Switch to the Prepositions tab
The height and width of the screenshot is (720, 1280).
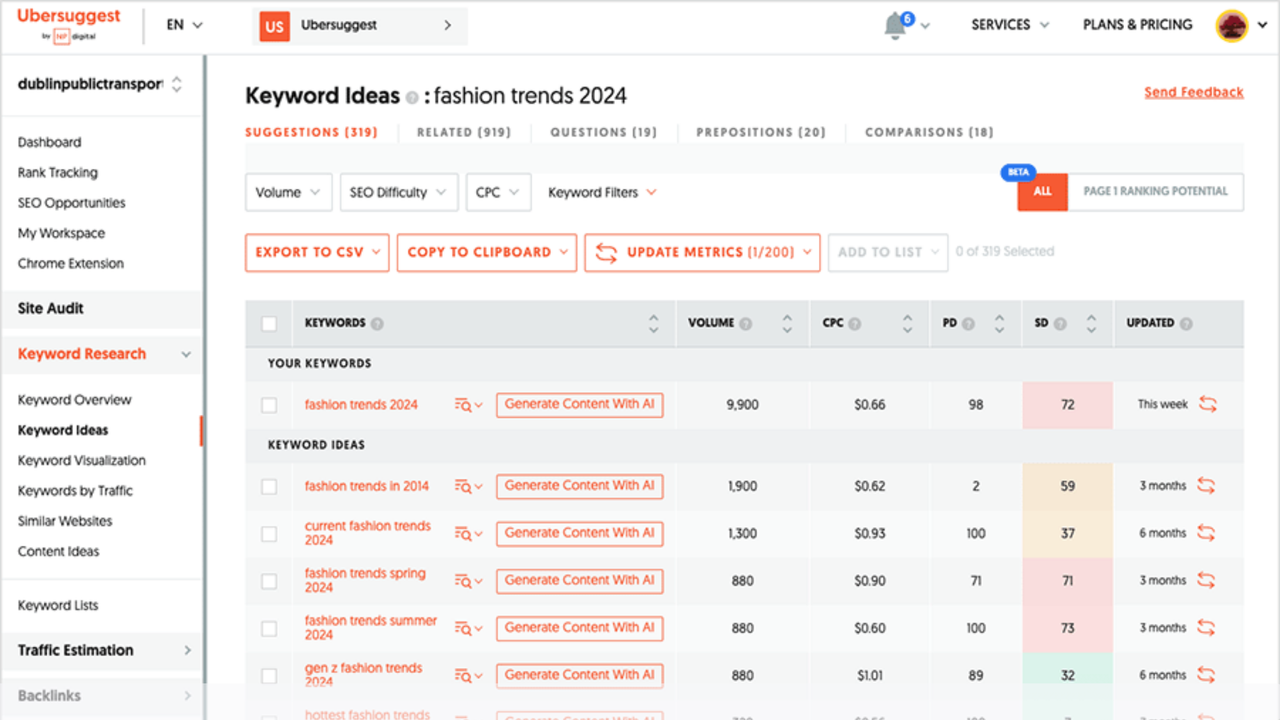pyautogui.click(x=761, y=132)
